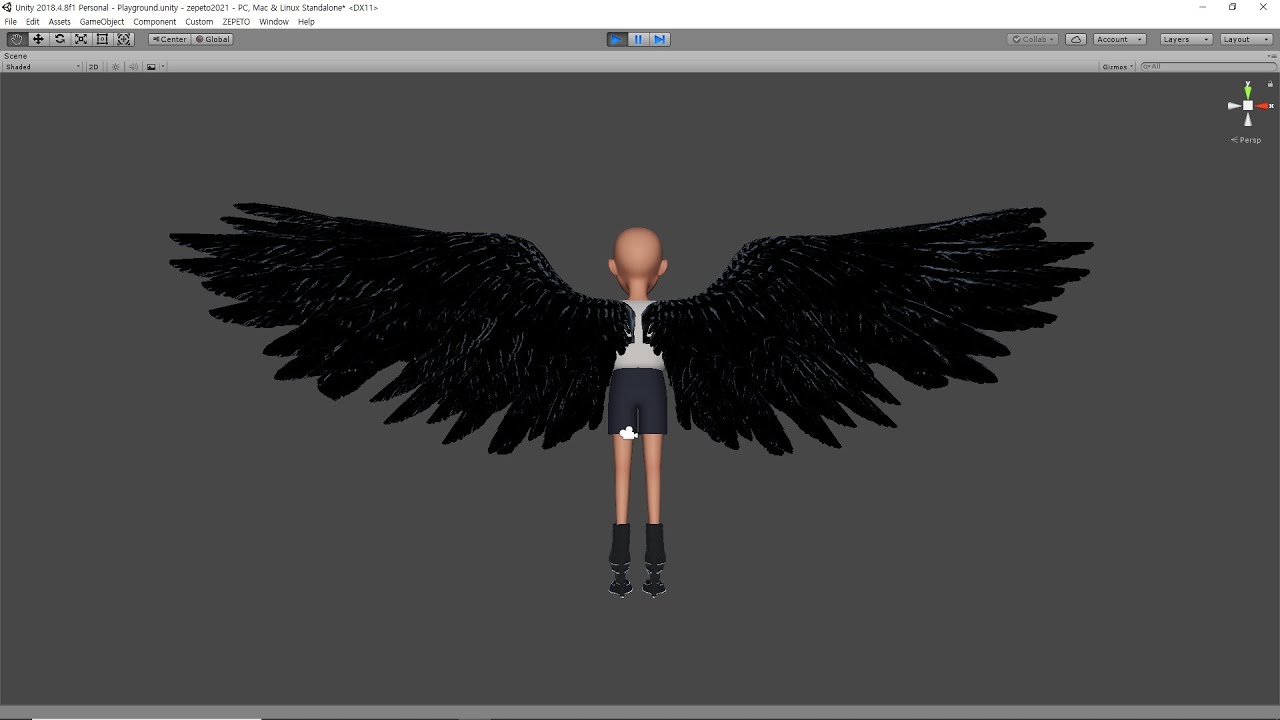The image size is (1280, 720).
Task: Select the combined Transform tool
Action: point(124,39)
